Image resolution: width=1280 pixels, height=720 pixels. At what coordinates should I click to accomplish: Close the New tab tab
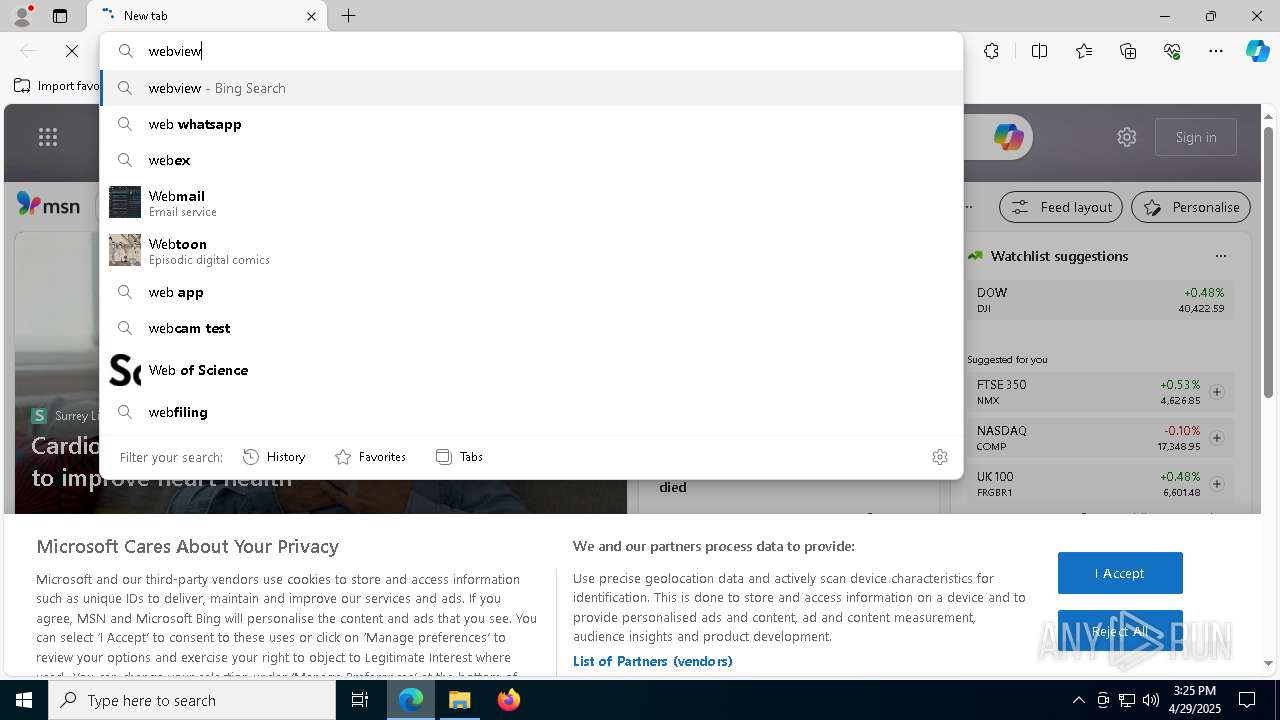[311, 16]
